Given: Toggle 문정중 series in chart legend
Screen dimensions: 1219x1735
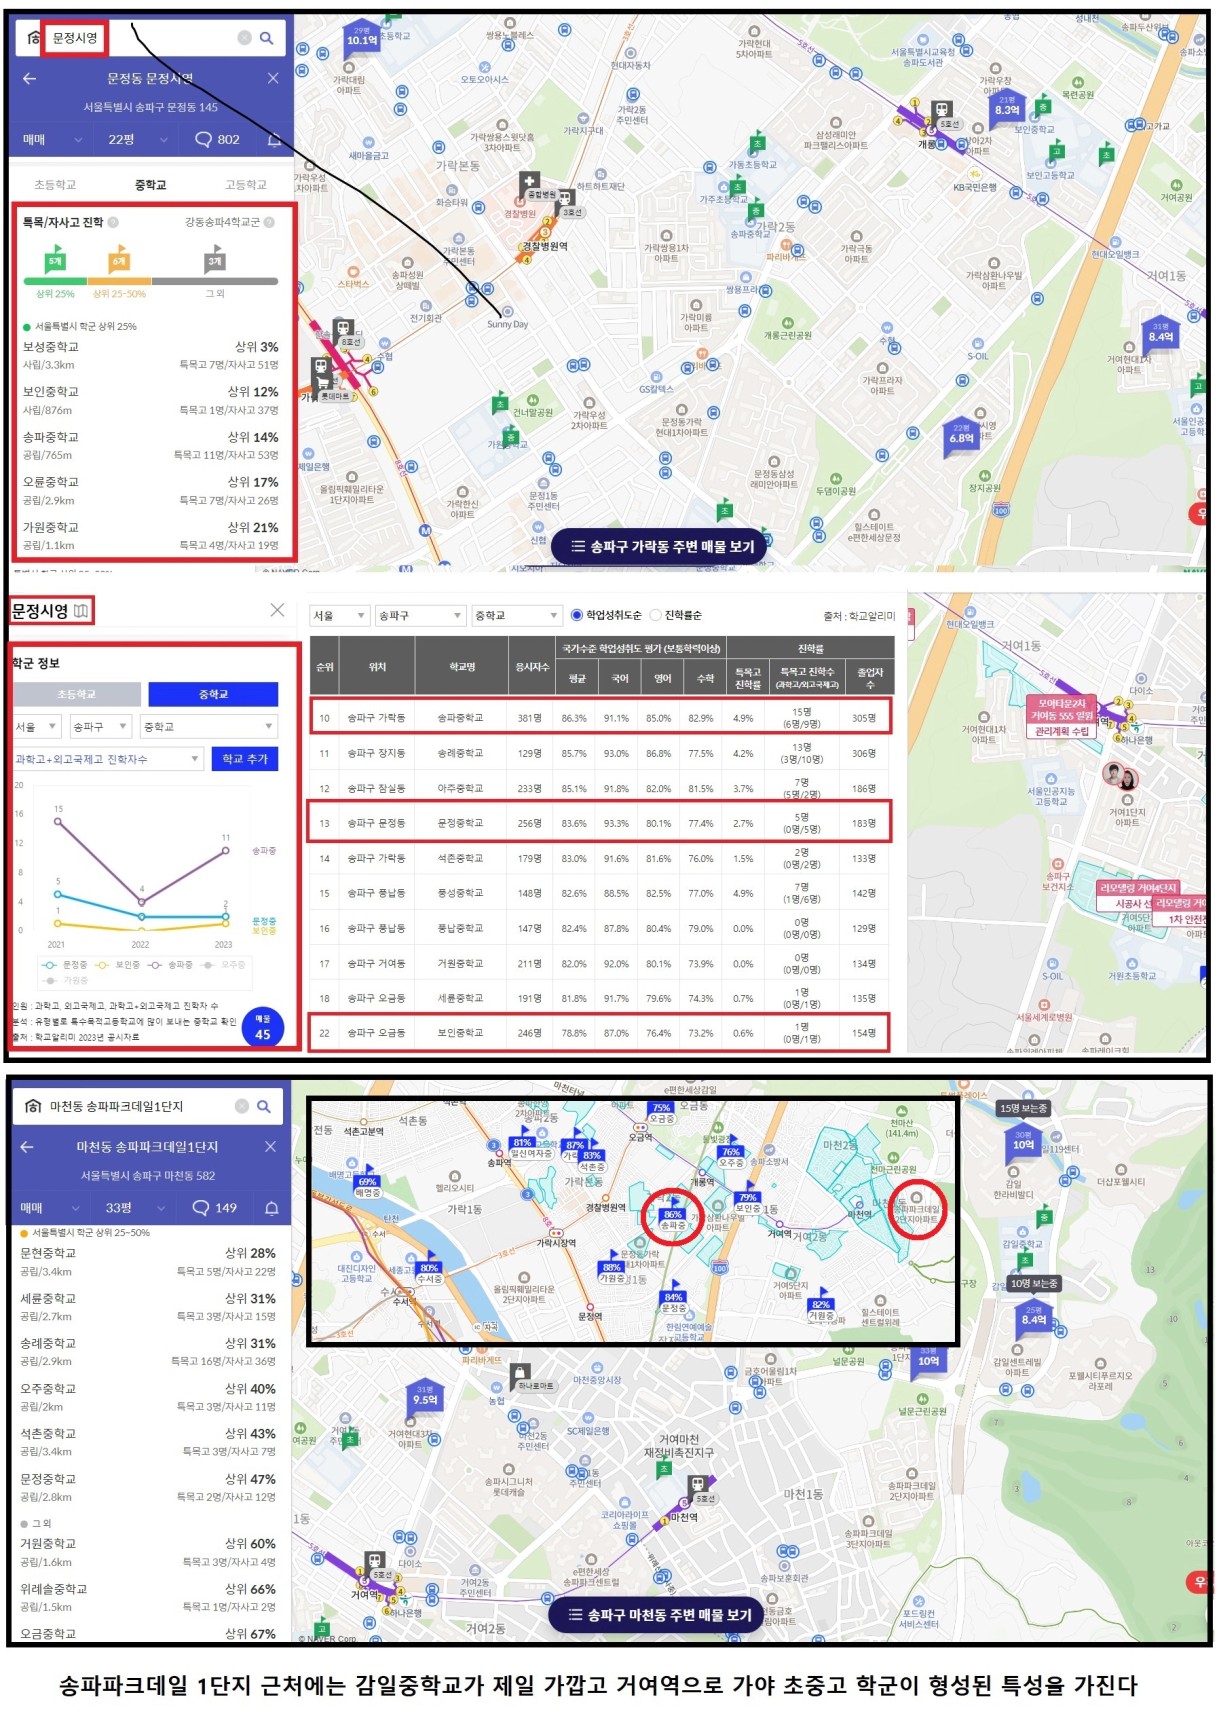Looking at the screenshot, I should point(64,965).
